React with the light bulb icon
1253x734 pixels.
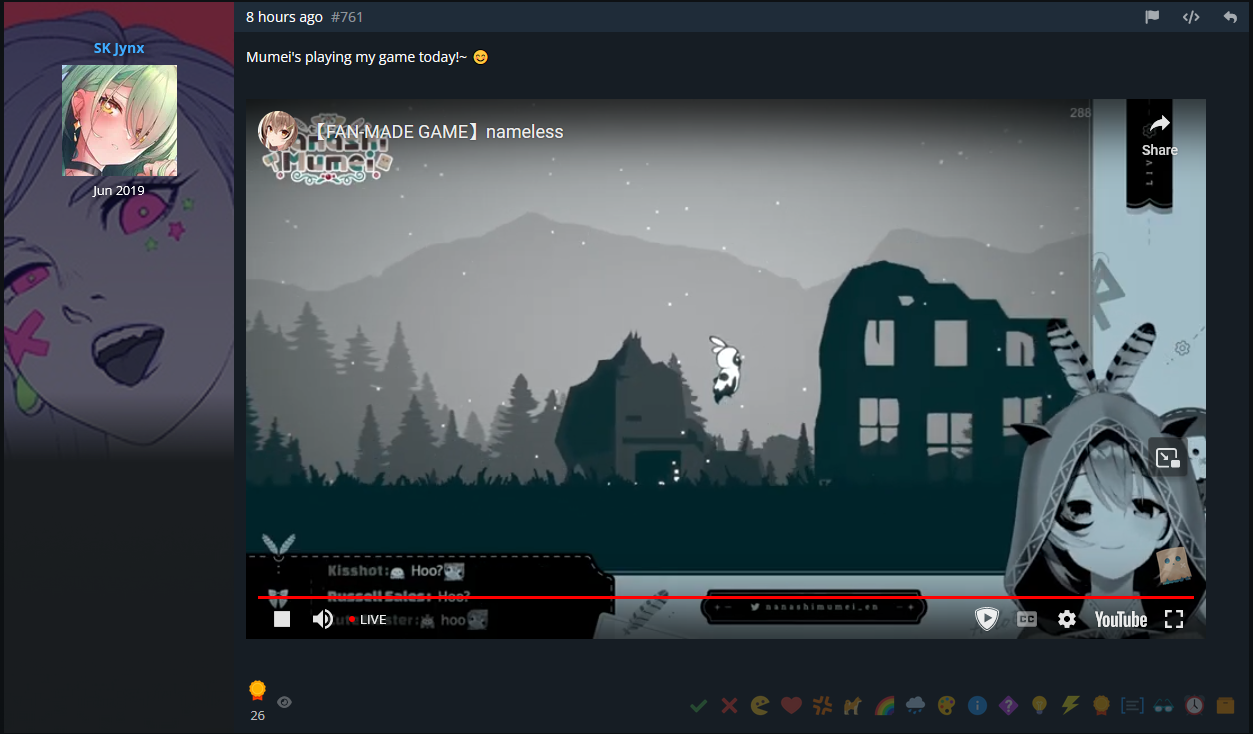click(x=1040, y=706)
